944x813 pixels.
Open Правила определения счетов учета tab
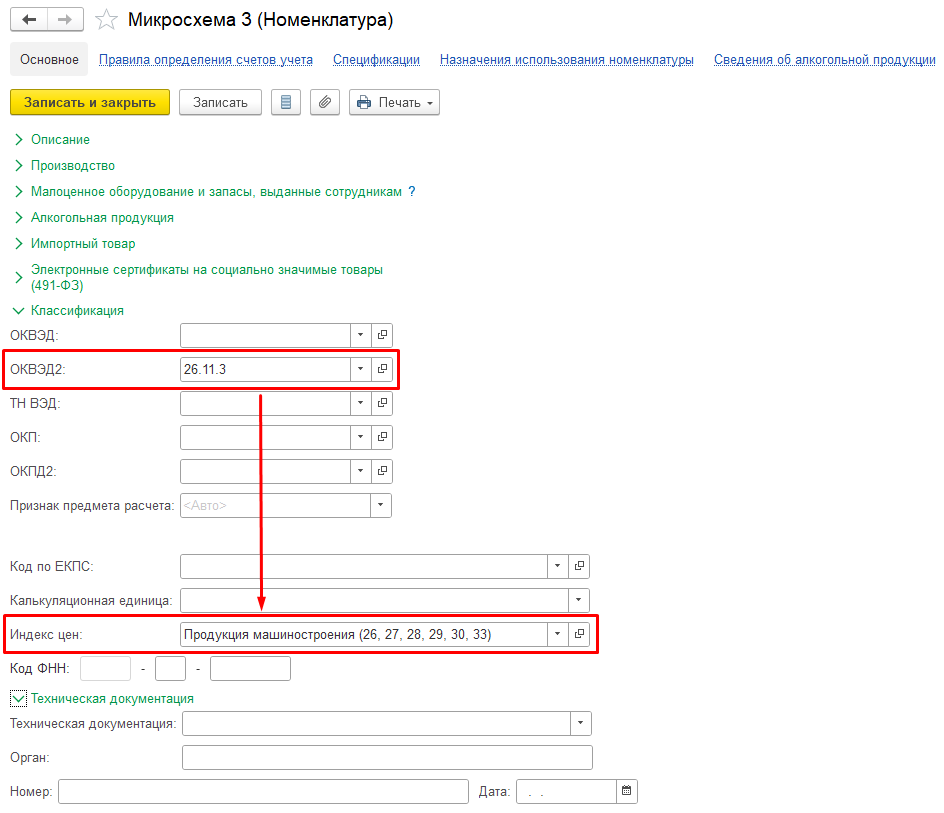click(205, 60)
